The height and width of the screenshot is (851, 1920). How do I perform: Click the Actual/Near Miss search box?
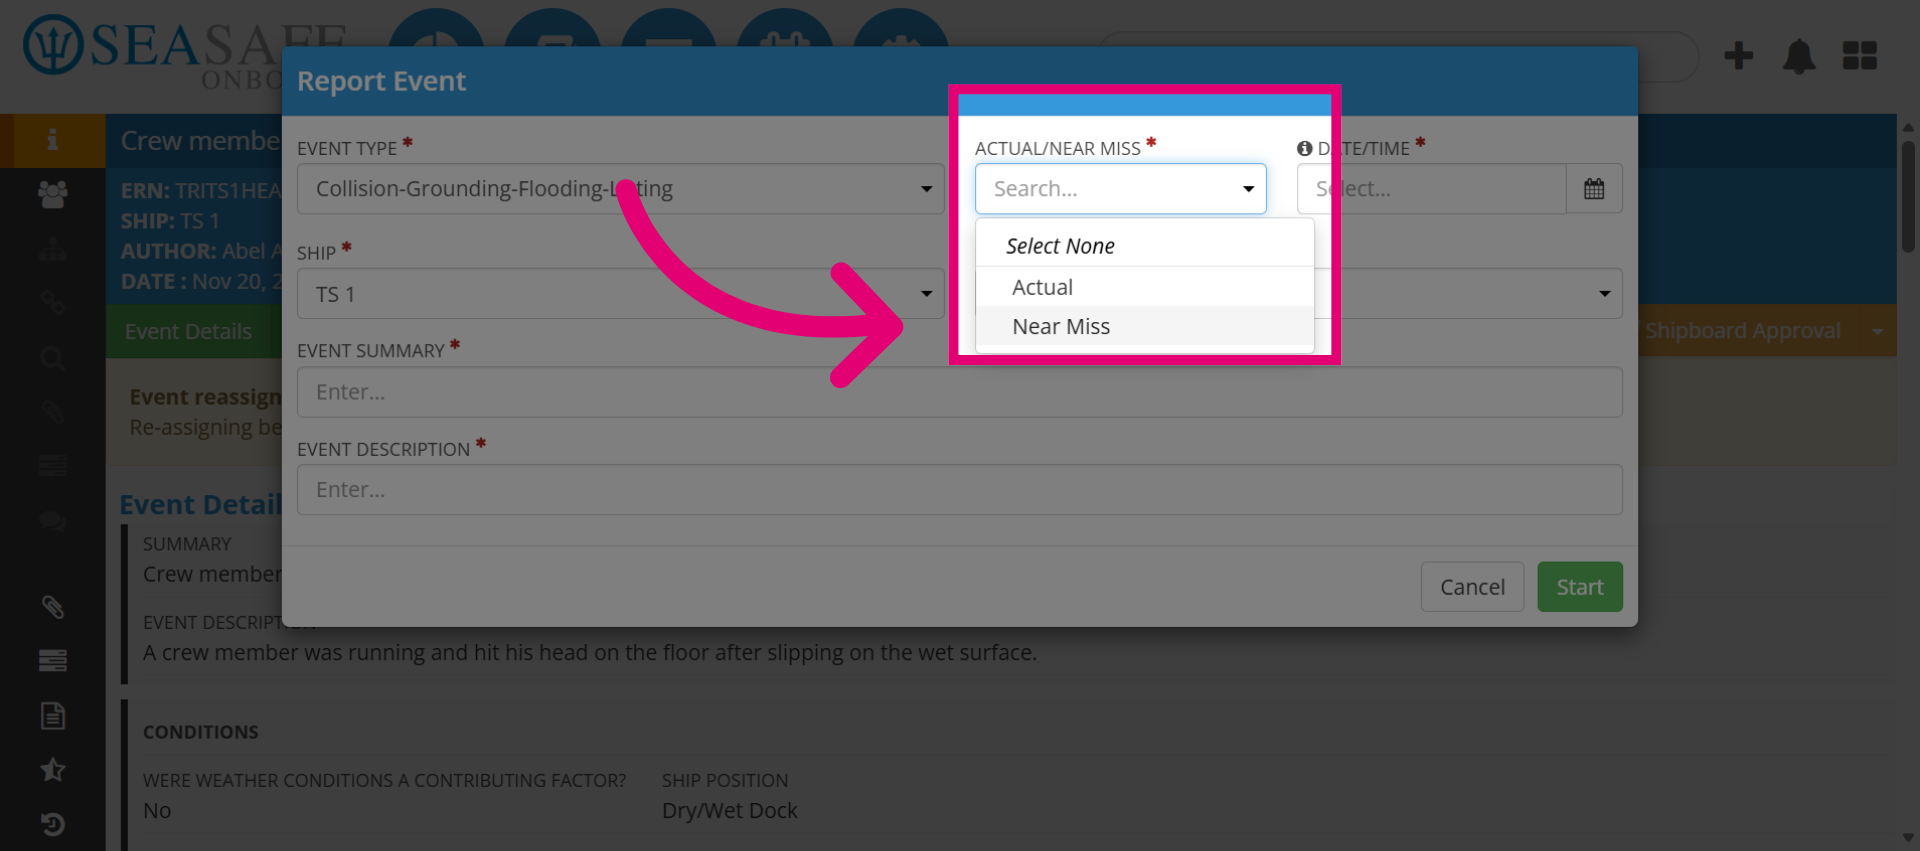pos(1120,189)
